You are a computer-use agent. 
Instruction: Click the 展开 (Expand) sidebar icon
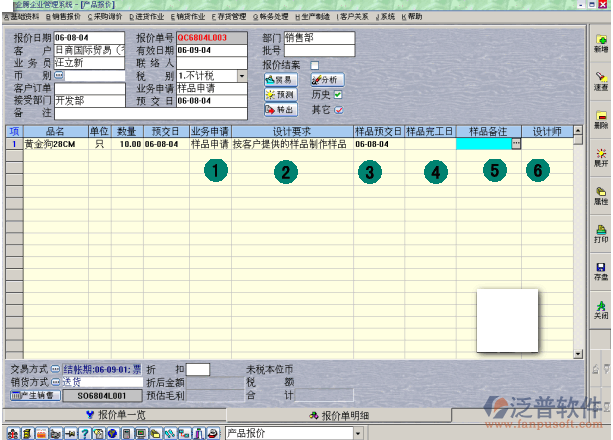pos(600,156)
